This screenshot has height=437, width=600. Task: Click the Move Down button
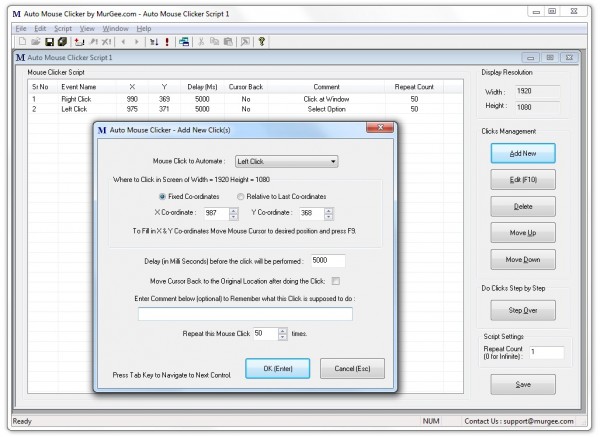pos(523,260)
